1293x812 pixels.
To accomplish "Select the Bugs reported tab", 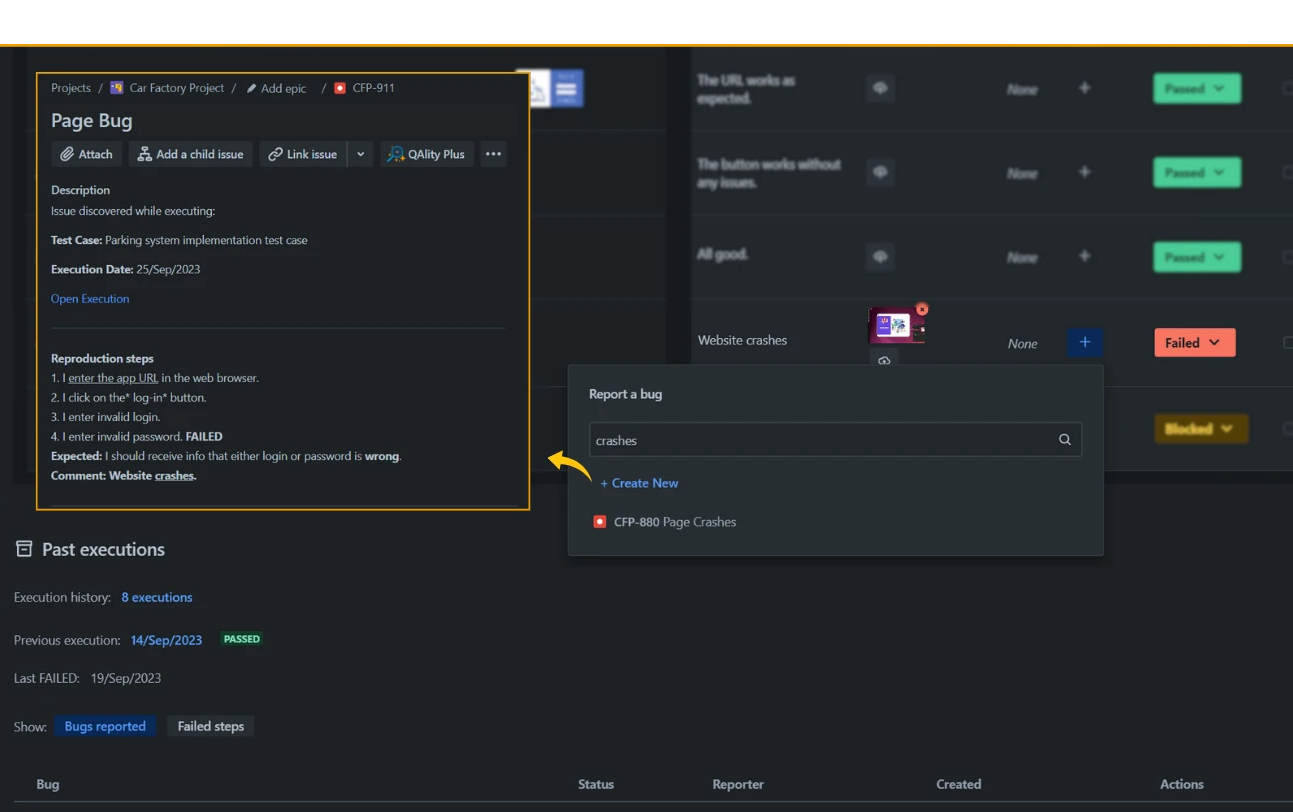I will point(105,725).
